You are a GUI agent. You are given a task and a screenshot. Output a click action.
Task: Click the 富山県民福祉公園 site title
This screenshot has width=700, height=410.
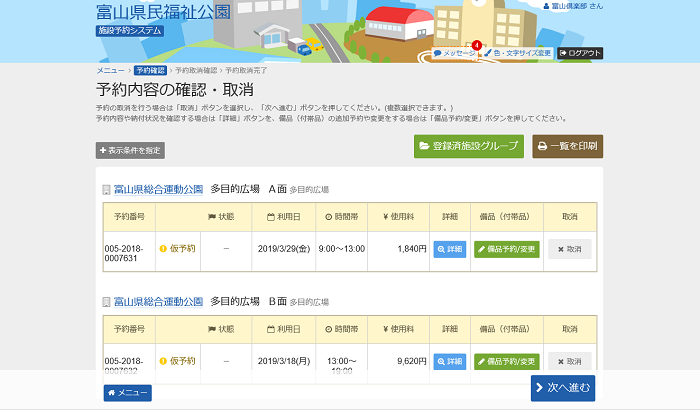point(163,12)
